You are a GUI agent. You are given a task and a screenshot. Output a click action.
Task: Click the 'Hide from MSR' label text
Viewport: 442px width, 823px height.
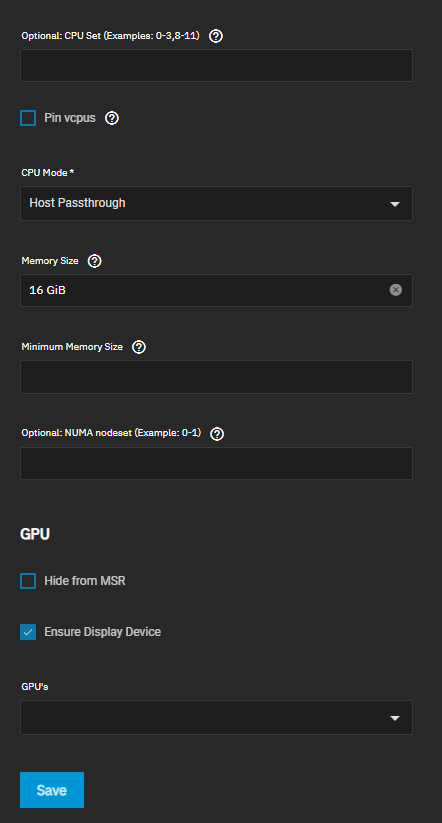click(85, 581)
